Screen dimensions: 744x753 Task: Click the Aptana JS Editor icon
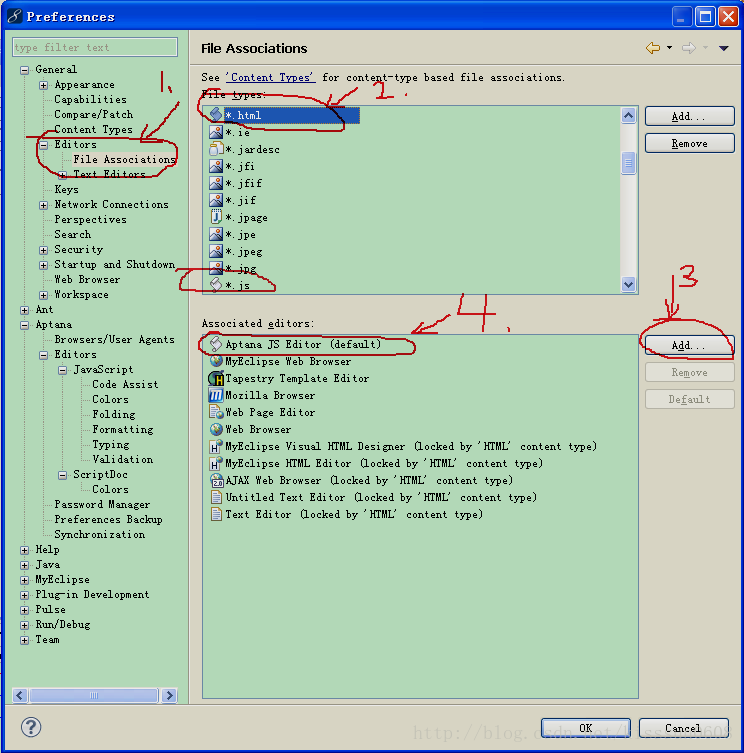tap(216, 344)
